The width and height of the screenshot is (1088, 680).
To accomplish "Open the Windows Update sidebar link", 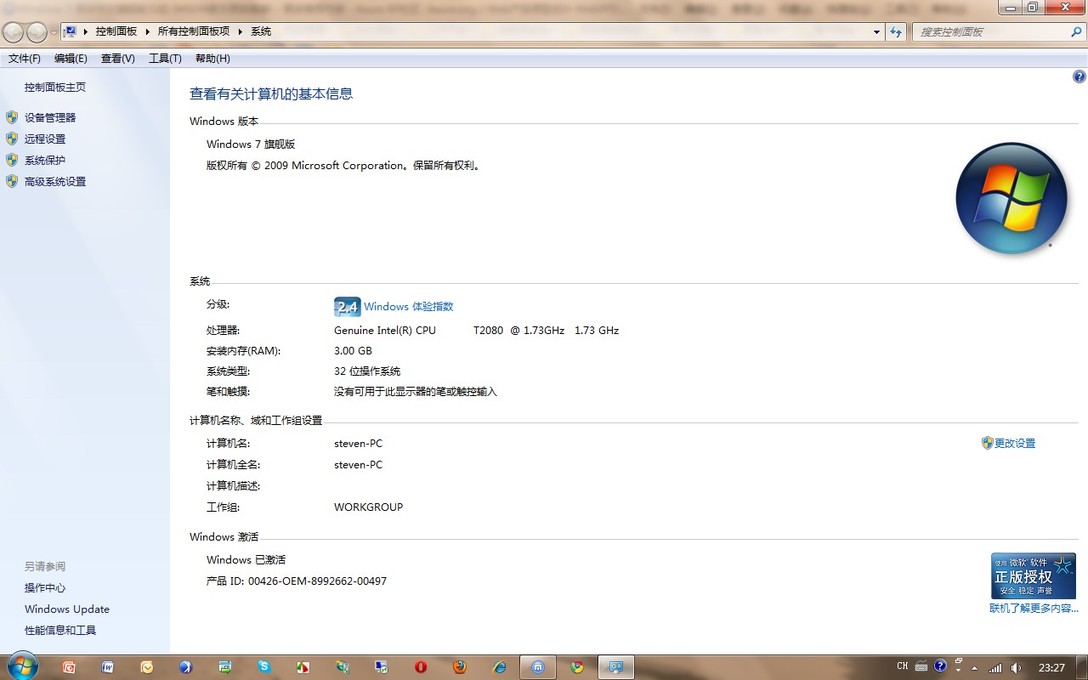I will [x=67, y=609].
